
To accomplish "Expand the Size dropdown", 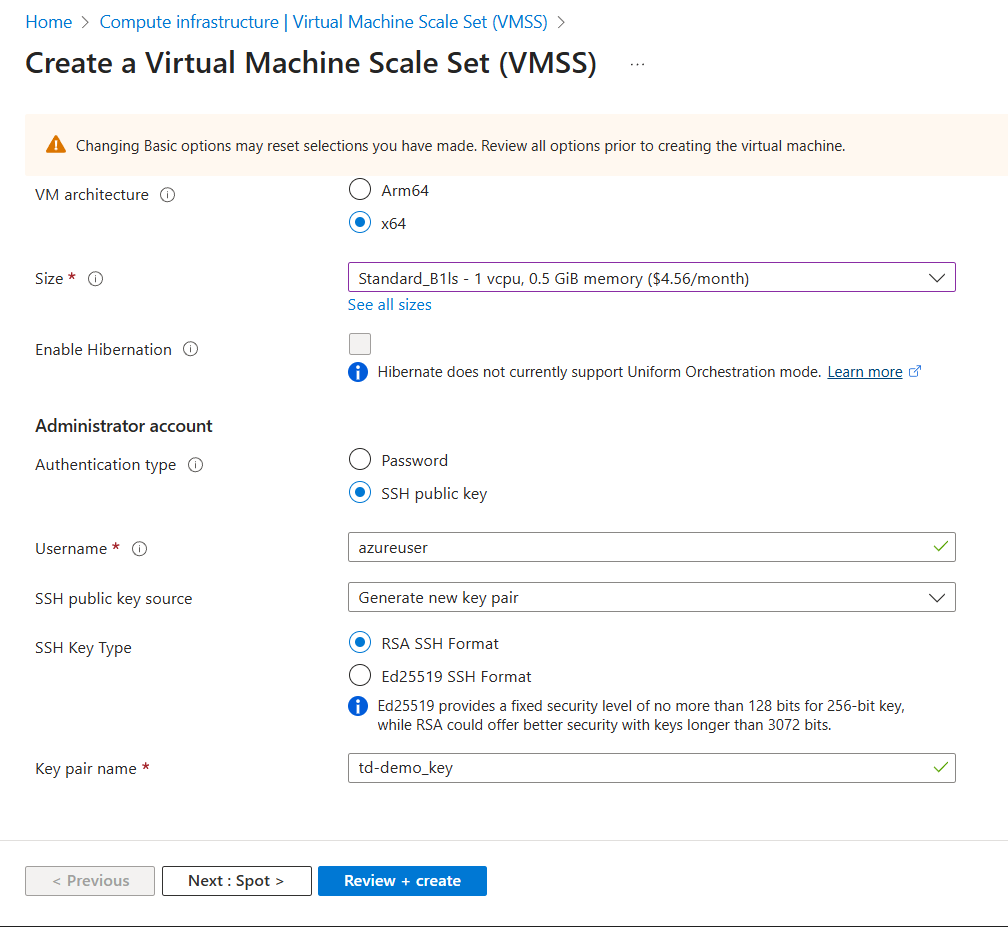I will click(651, 278).
